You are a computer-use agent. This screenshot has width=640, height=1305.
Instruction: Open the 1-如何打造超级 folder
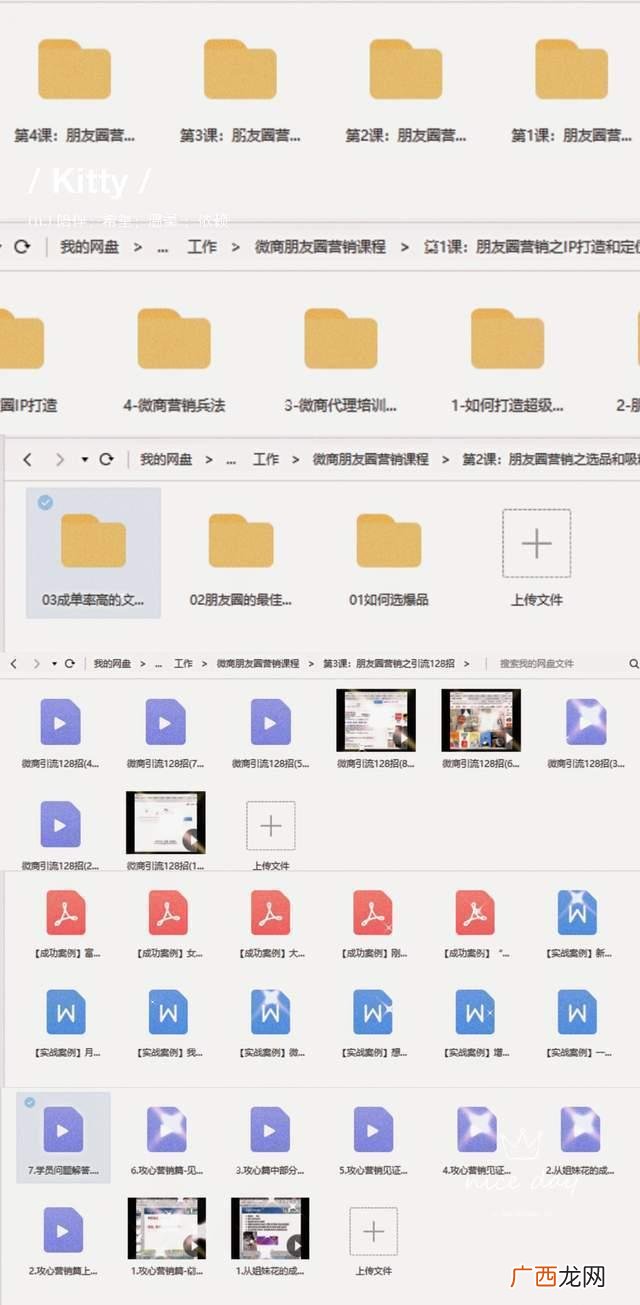pyautogui.click(x=507, y=339)
